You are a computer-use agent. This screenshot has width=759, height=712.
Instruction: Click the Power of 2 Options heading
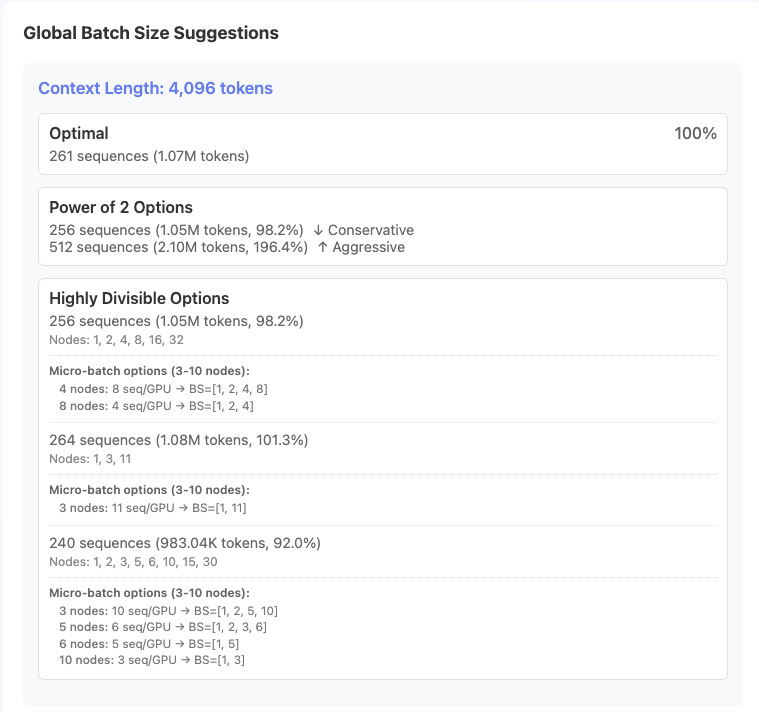click(121, 208)
